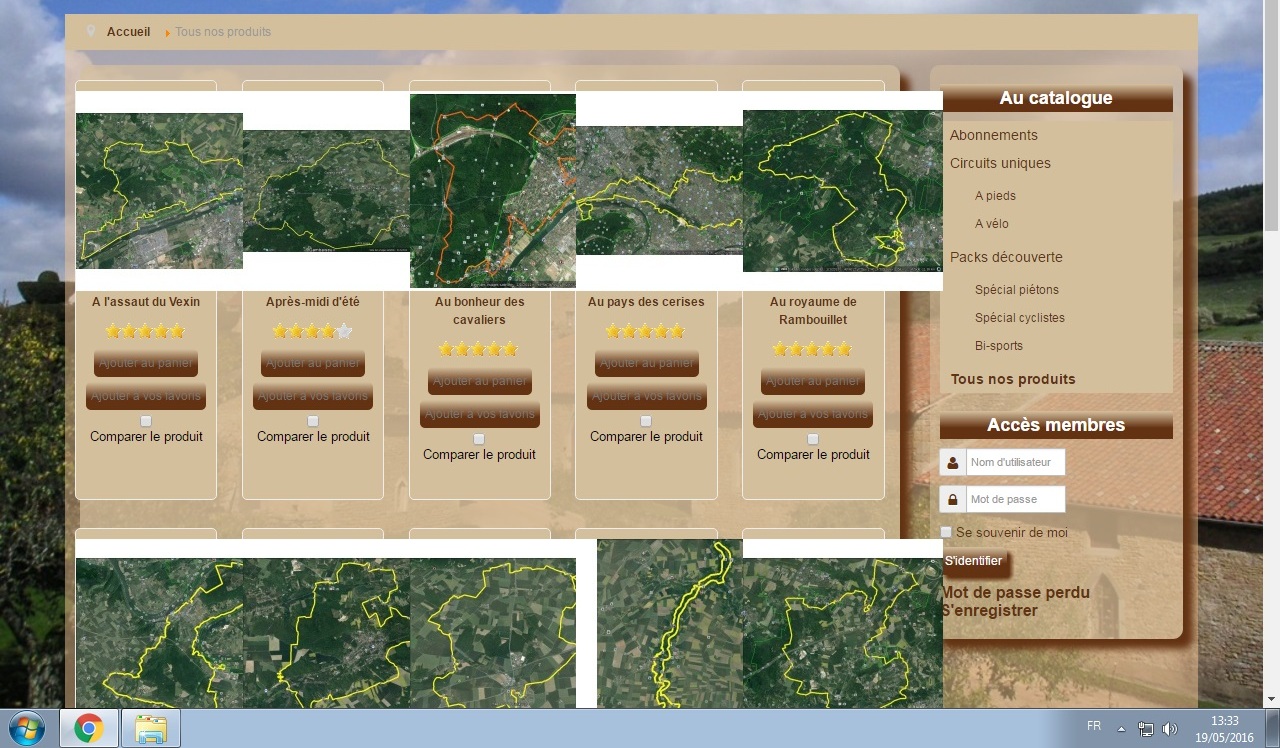Viewport: 1280px width, 748px height.
Task: Click the network icon in the system tray
Action: 1145,729
